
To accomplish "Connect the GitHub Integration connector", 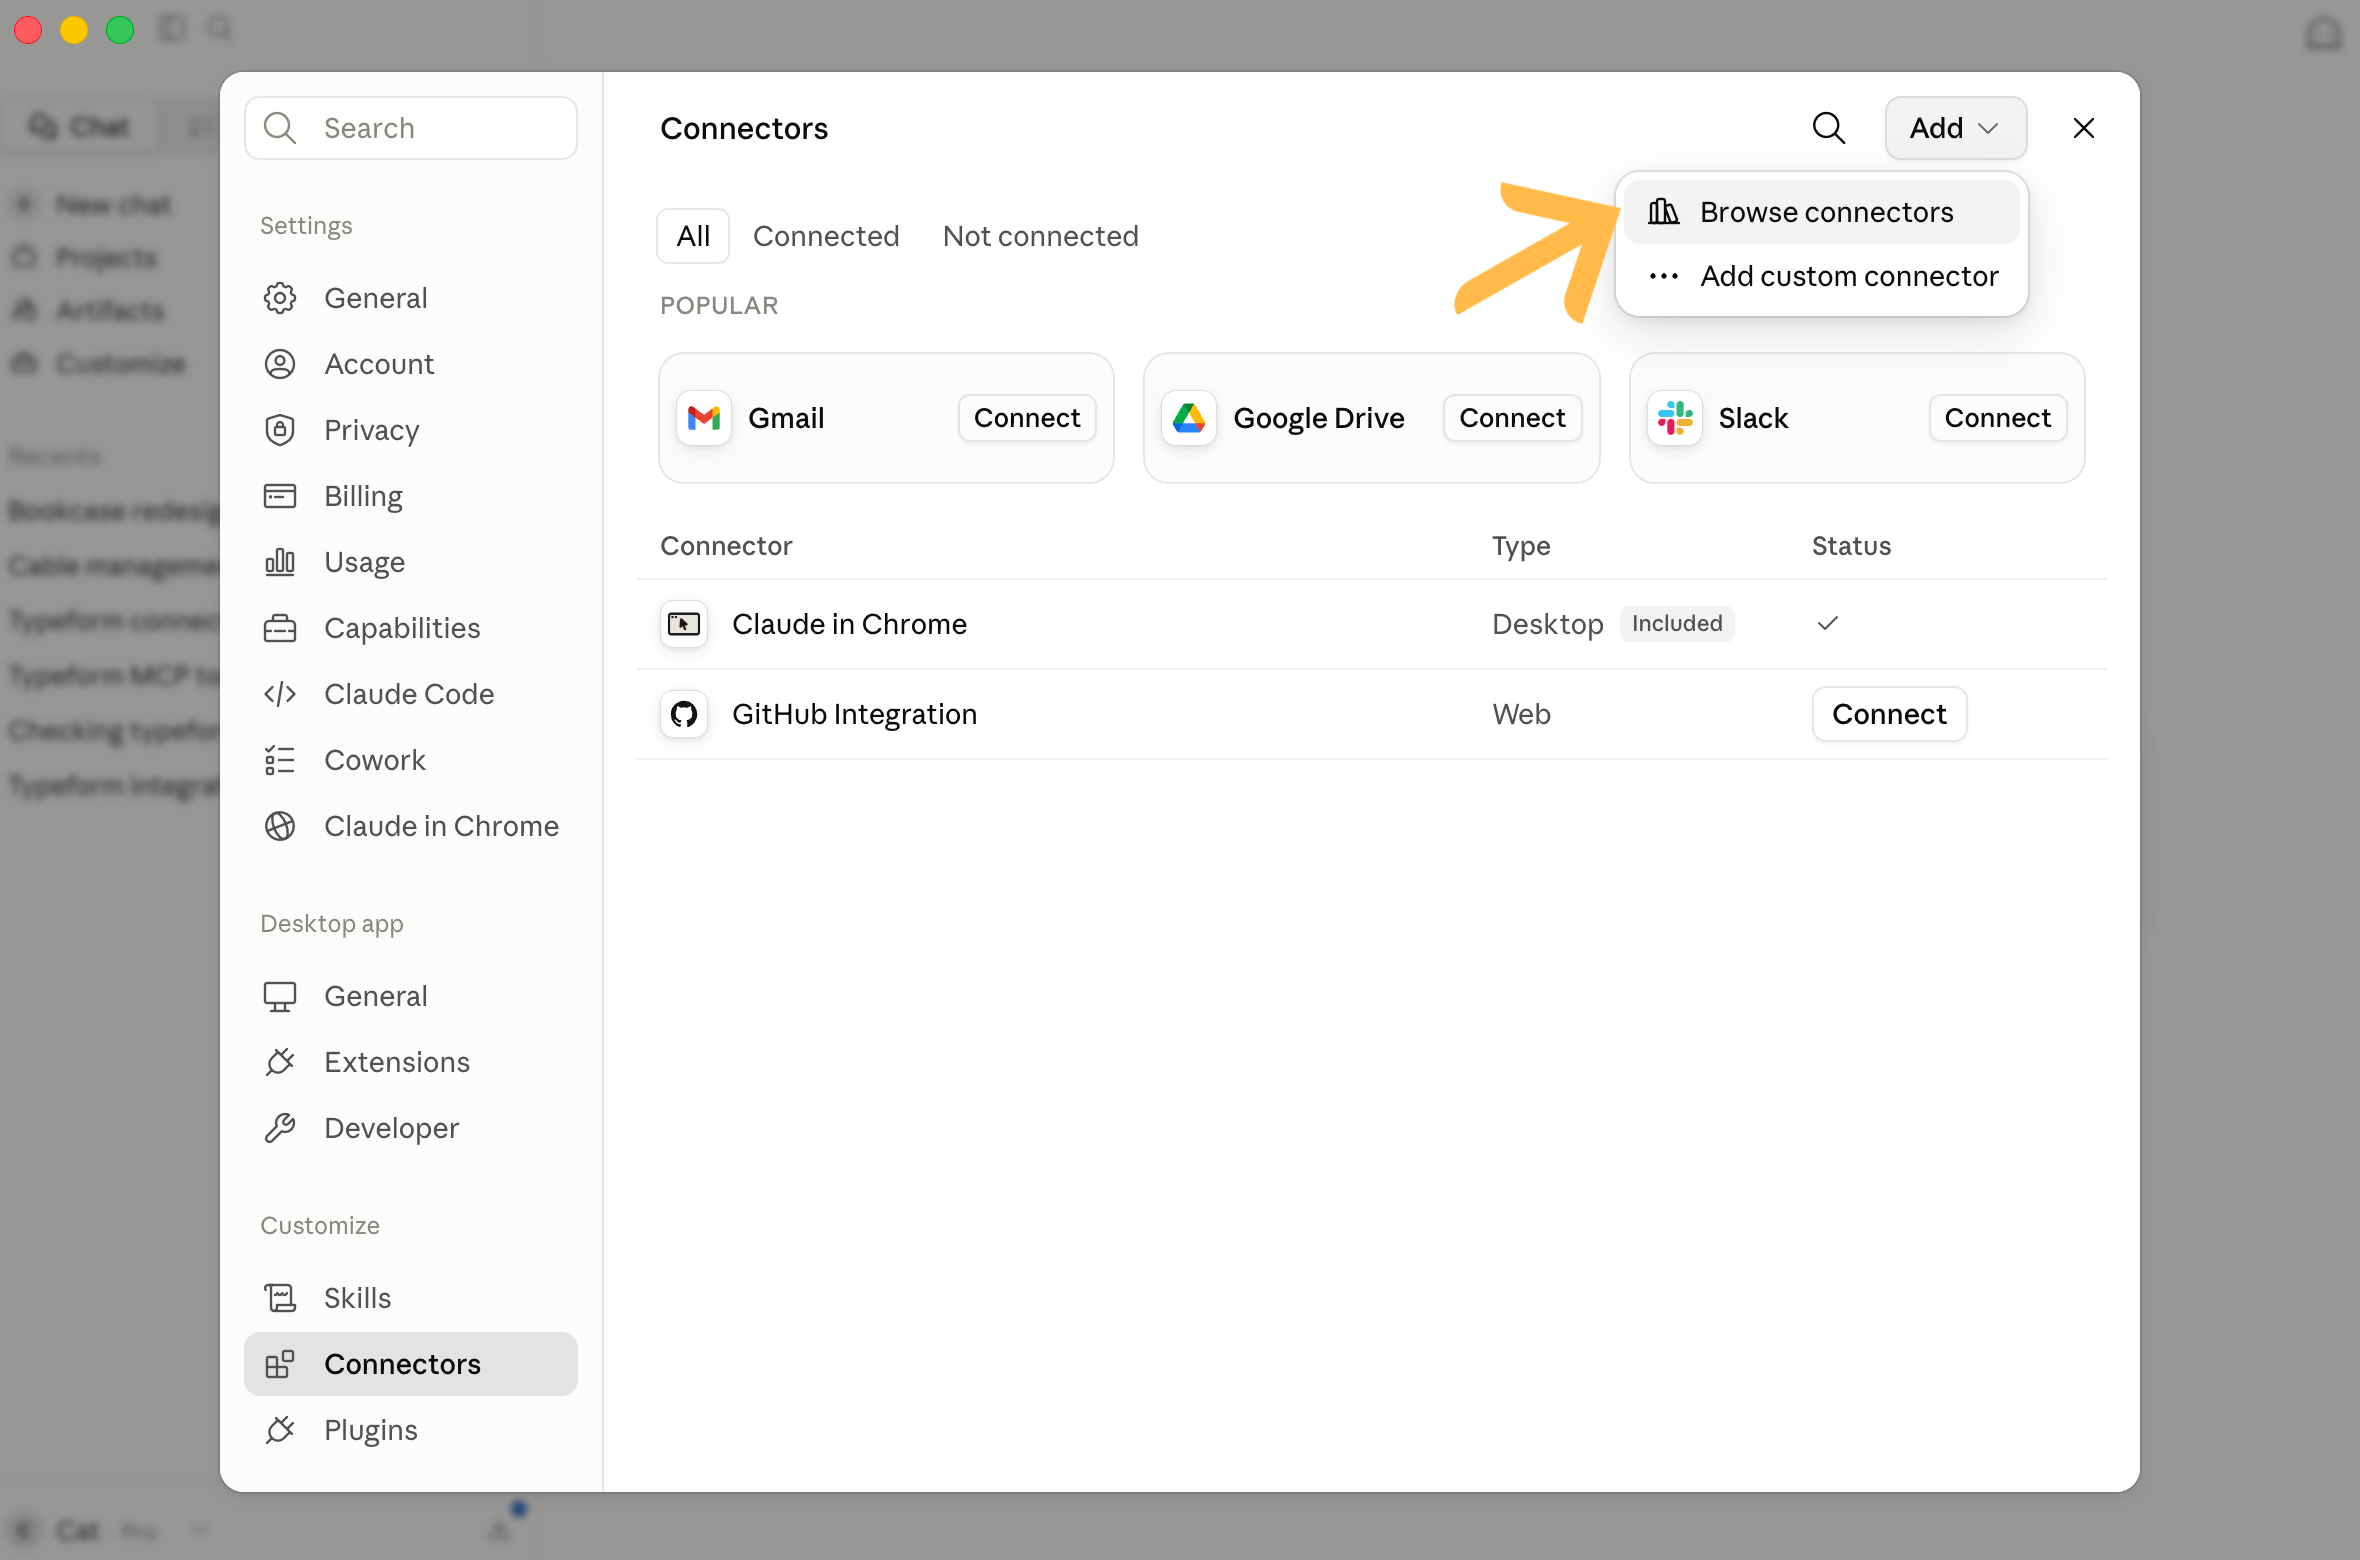I will click(1890, 714).
